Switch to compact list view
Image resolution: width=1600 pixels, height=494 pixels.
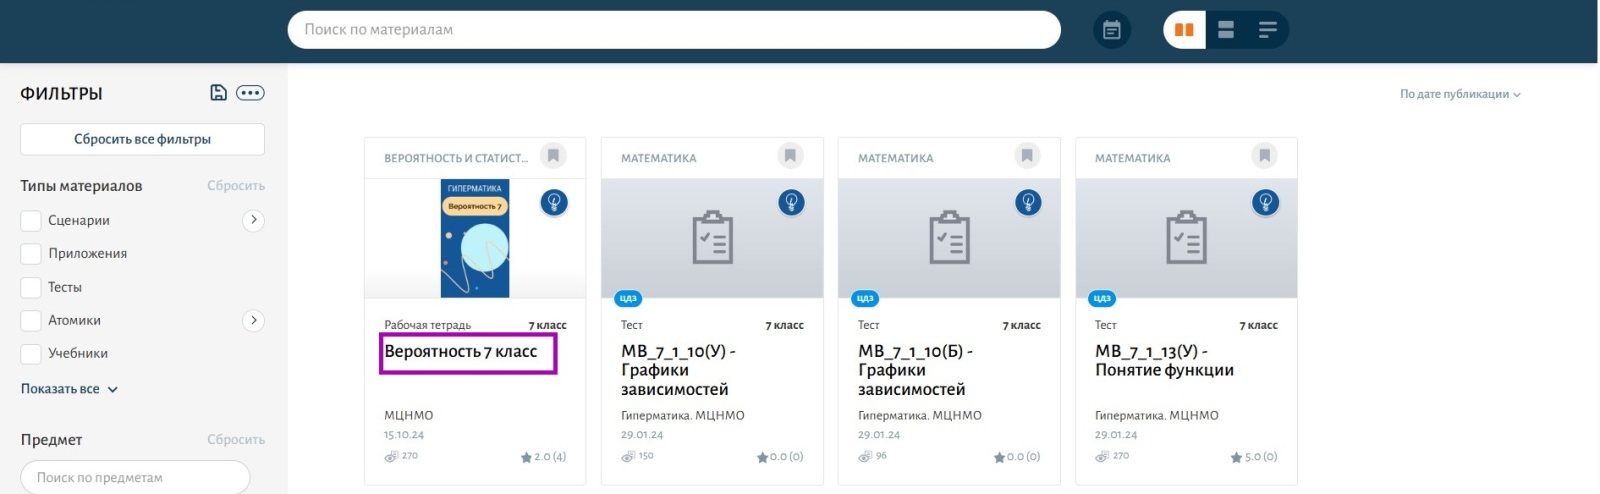coord(1267,30)
